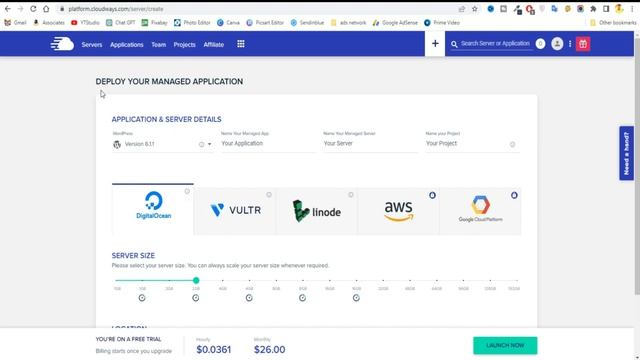
Task: Open the user avatar account menu
Action: [x=557, y=44]
